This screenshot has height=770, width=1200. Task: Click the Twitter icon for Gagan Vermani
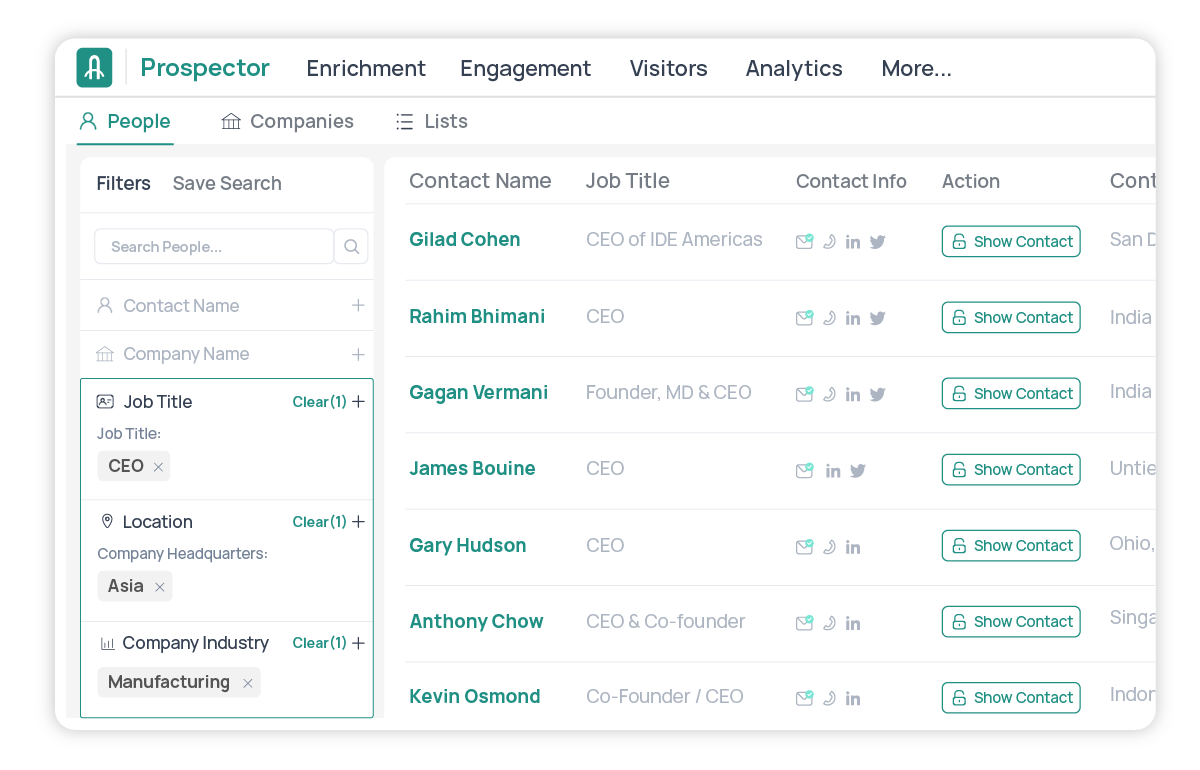[x=877, y=393]
